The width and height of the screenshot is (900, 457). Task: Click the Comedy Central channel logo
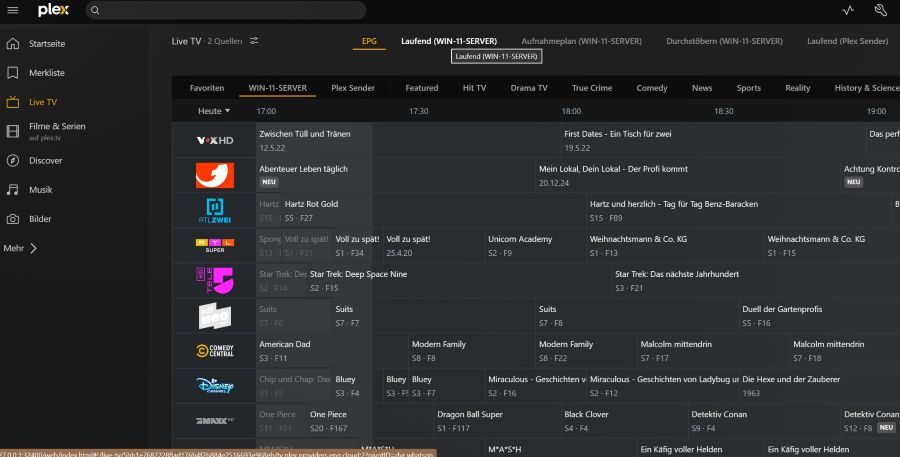(x=215, y=351)
